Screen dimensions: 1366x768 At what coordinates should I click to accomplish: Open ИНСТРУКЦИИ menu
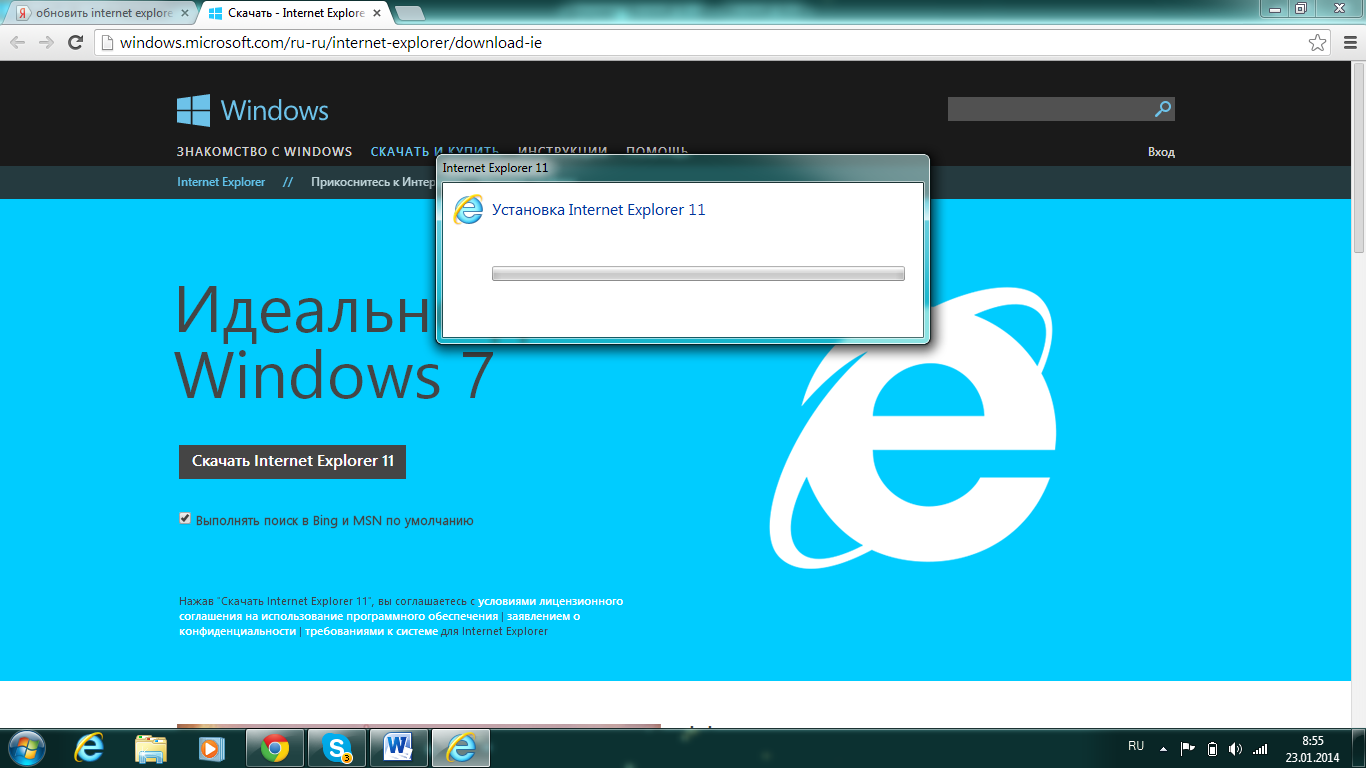(562, 152)
